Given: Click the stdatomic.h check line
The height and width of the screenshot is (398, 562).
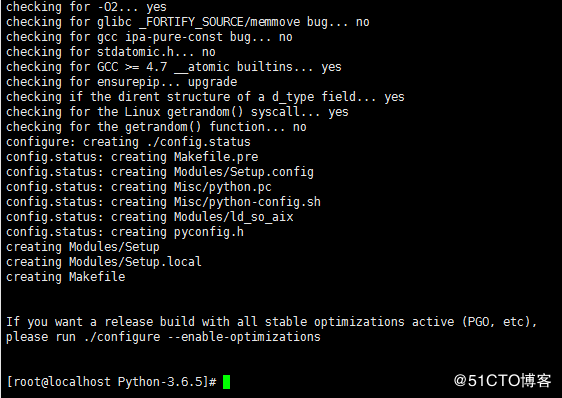Looking at the screenshot, I should click(111, 52).
